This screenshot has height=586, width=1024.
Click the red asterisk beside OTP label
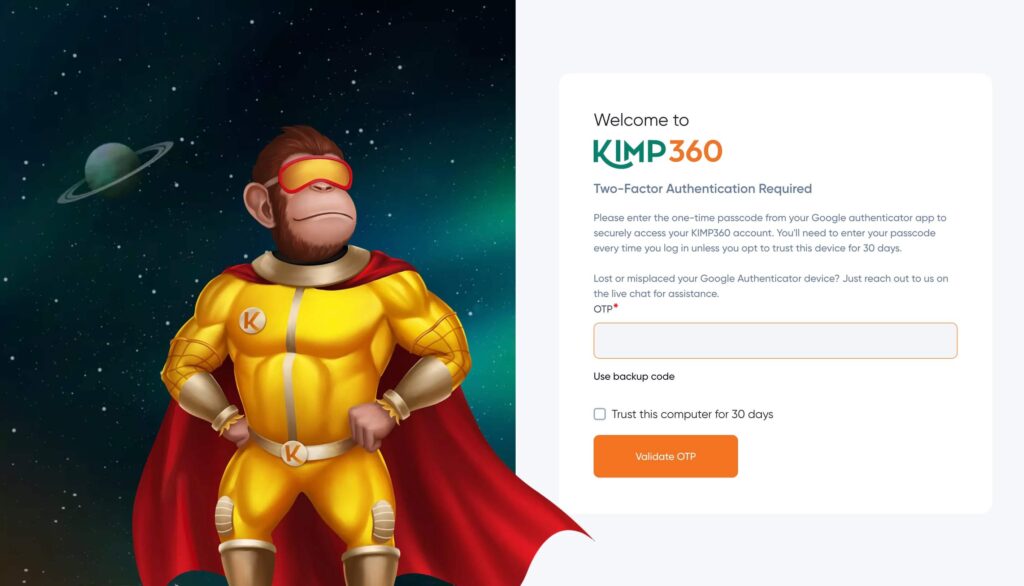coord(616,306)
